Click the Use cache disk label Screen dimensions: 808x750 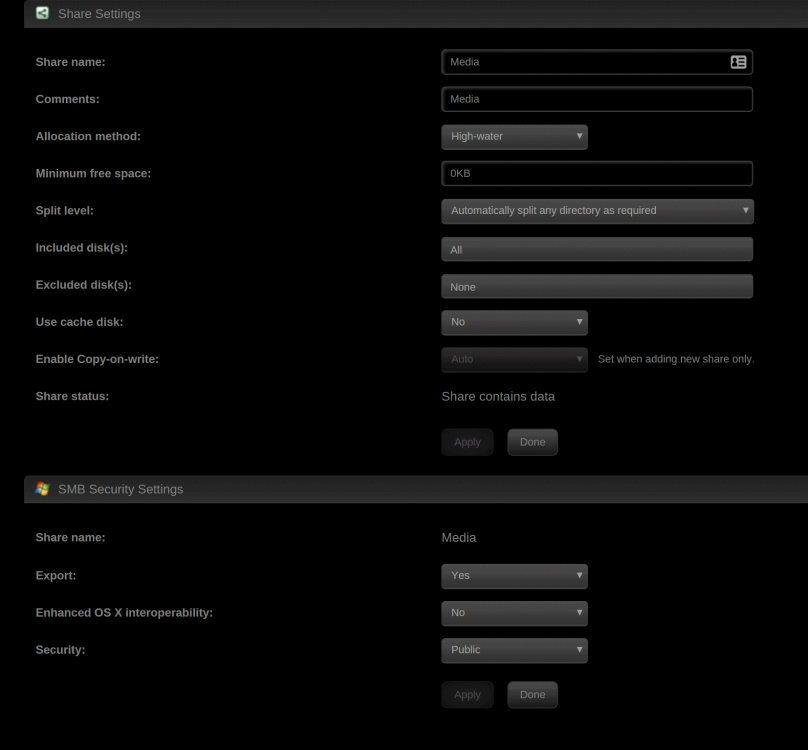[79, 322]
